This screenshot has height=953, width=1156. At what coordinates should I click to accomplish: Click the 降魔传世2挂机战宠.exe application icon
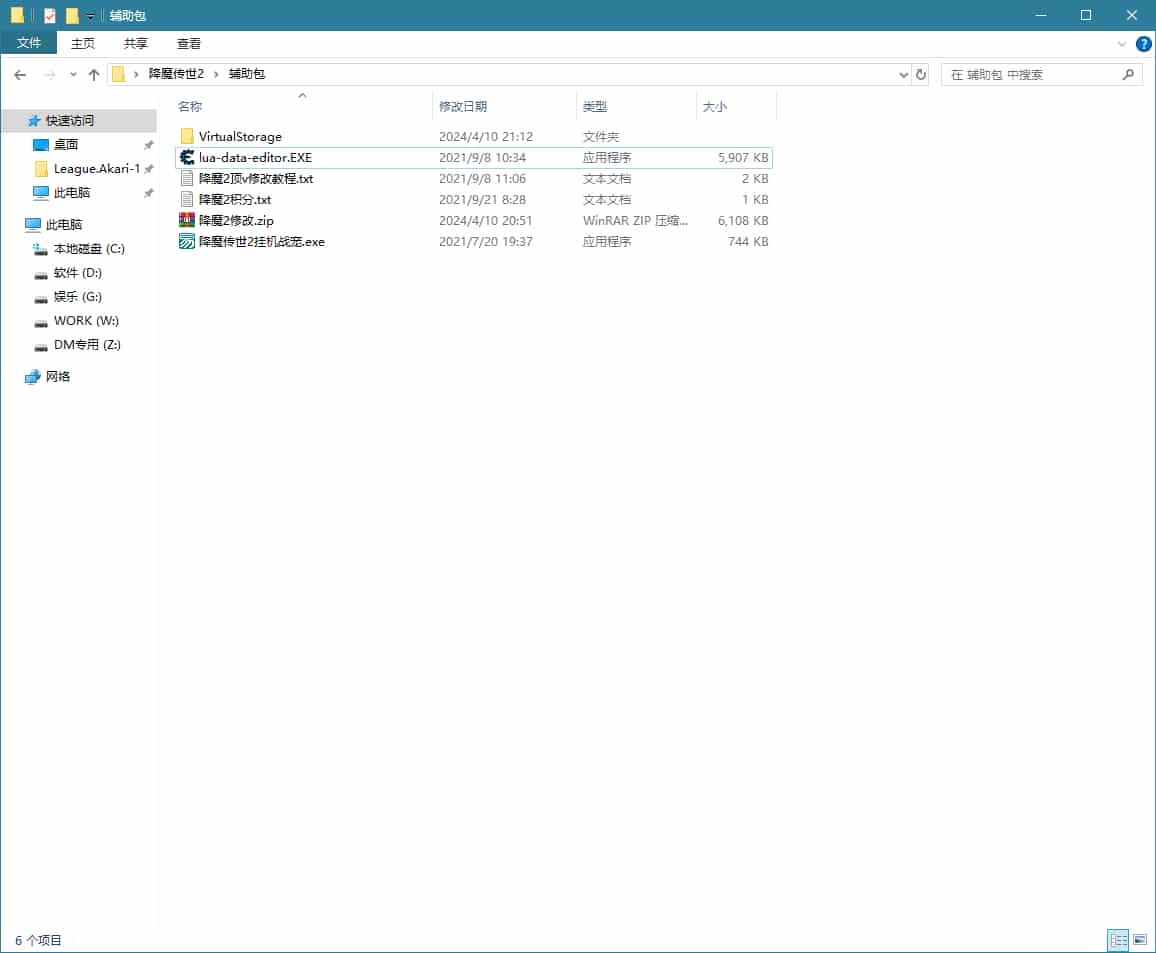point(187,242)
